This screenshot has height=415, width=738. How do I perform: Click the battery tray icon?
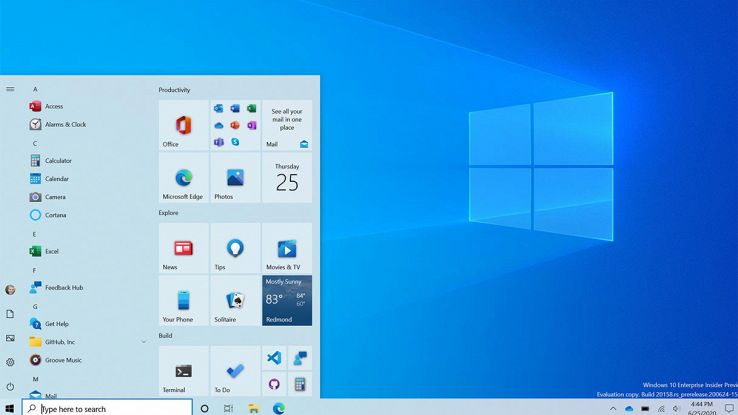tap(645, 409)
